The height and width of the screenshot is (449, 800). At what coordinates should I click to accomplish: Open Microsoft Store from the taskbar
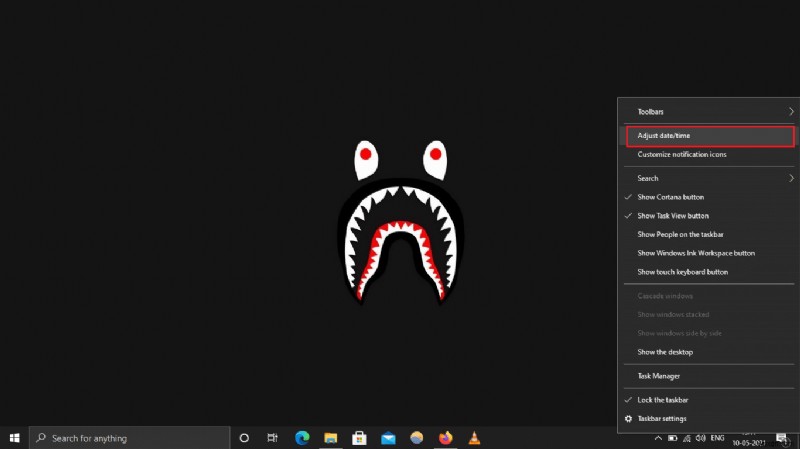[359, 438]
